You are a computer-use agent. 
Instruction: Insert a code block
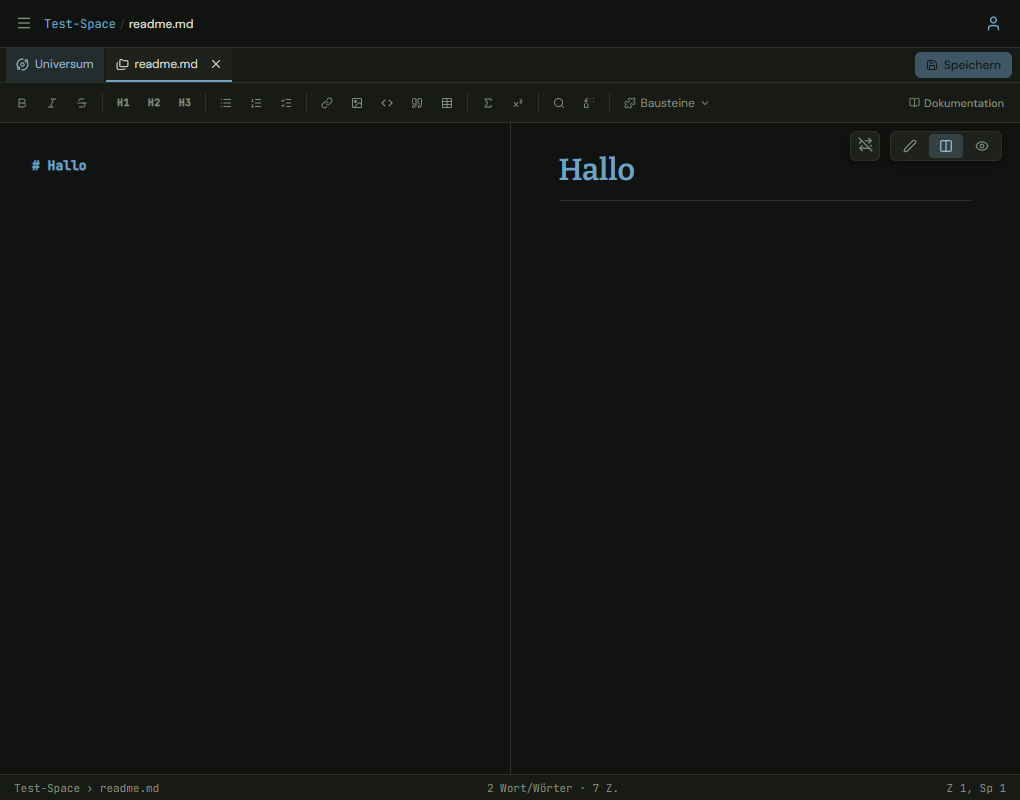tap(387, 103)
